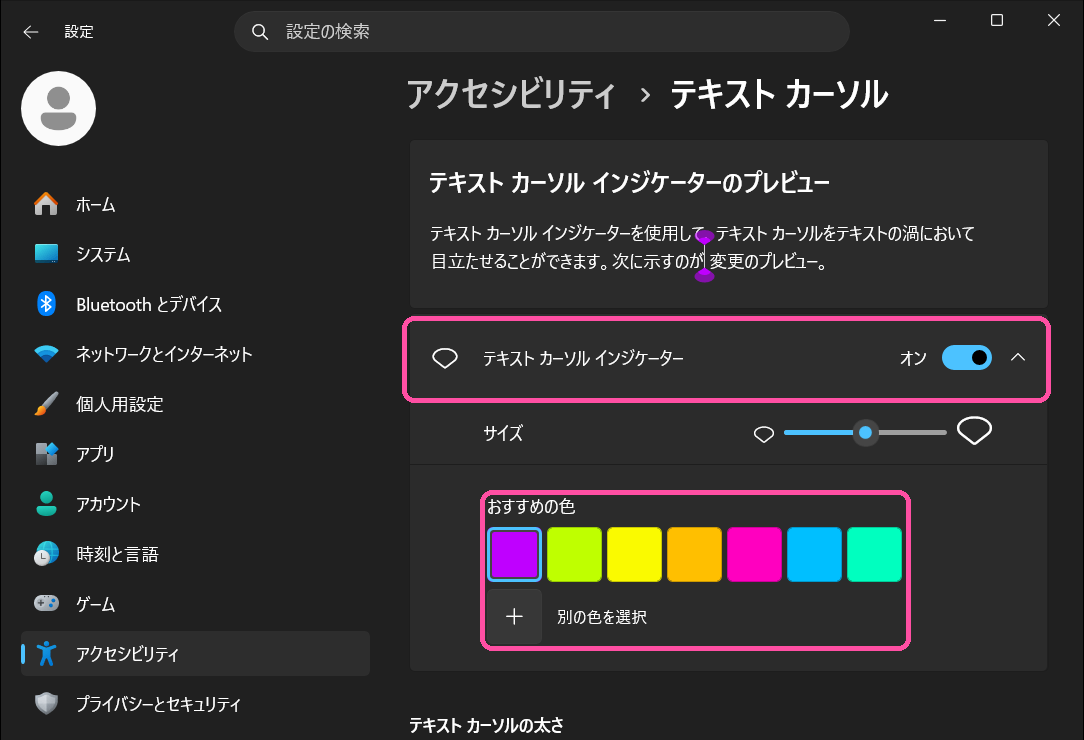Click the おすすめの色 label
This screenshot has width=1084, height=740.
pyautogui.click(x=532, y=506)
